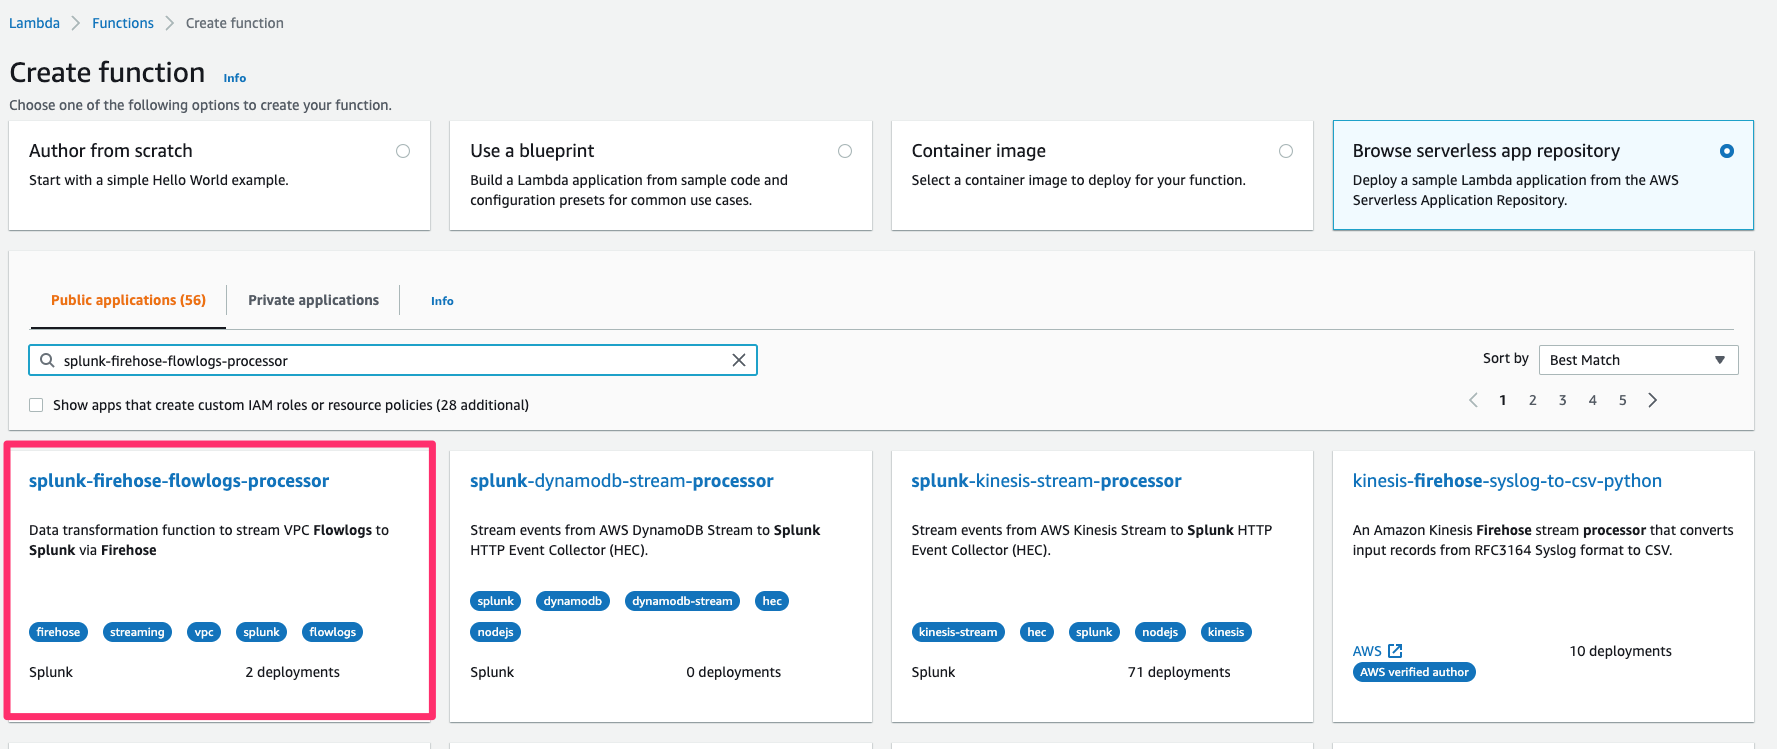Click splunk tag on flowlogs-processor card
The height and width of the screenshot is (749, 1777).
261,632
